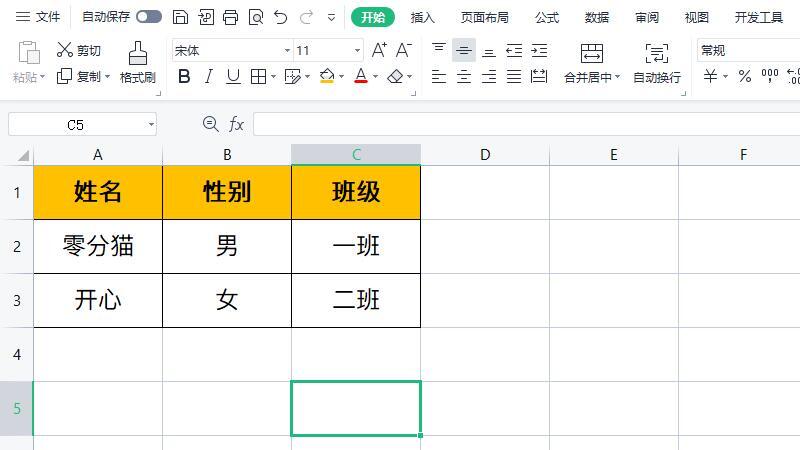Click the percent style icon
Viewport: 800px width, 450px height.
tap(744, 76)
